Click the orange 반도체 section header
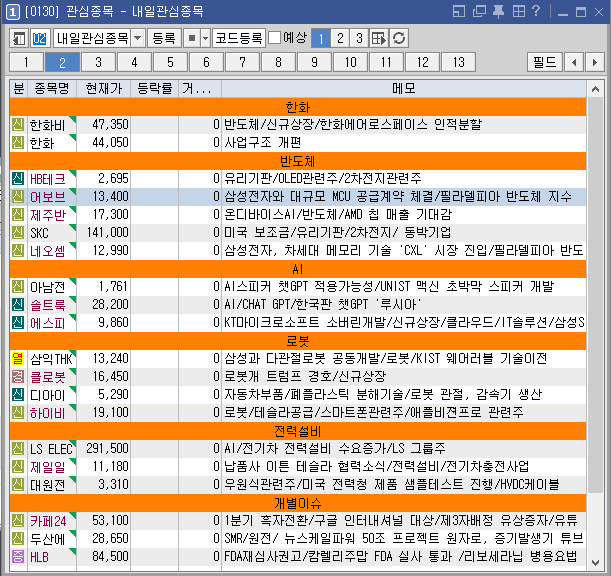Viewport: 611px width, 576px height. 298,161
